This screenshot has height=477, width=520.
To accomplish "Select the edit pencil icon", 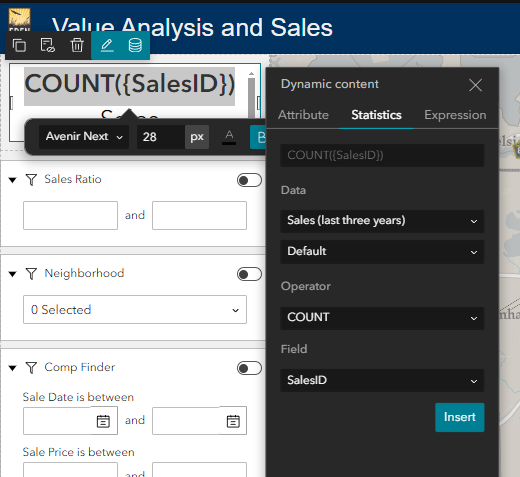I will [x=107, y=45].
